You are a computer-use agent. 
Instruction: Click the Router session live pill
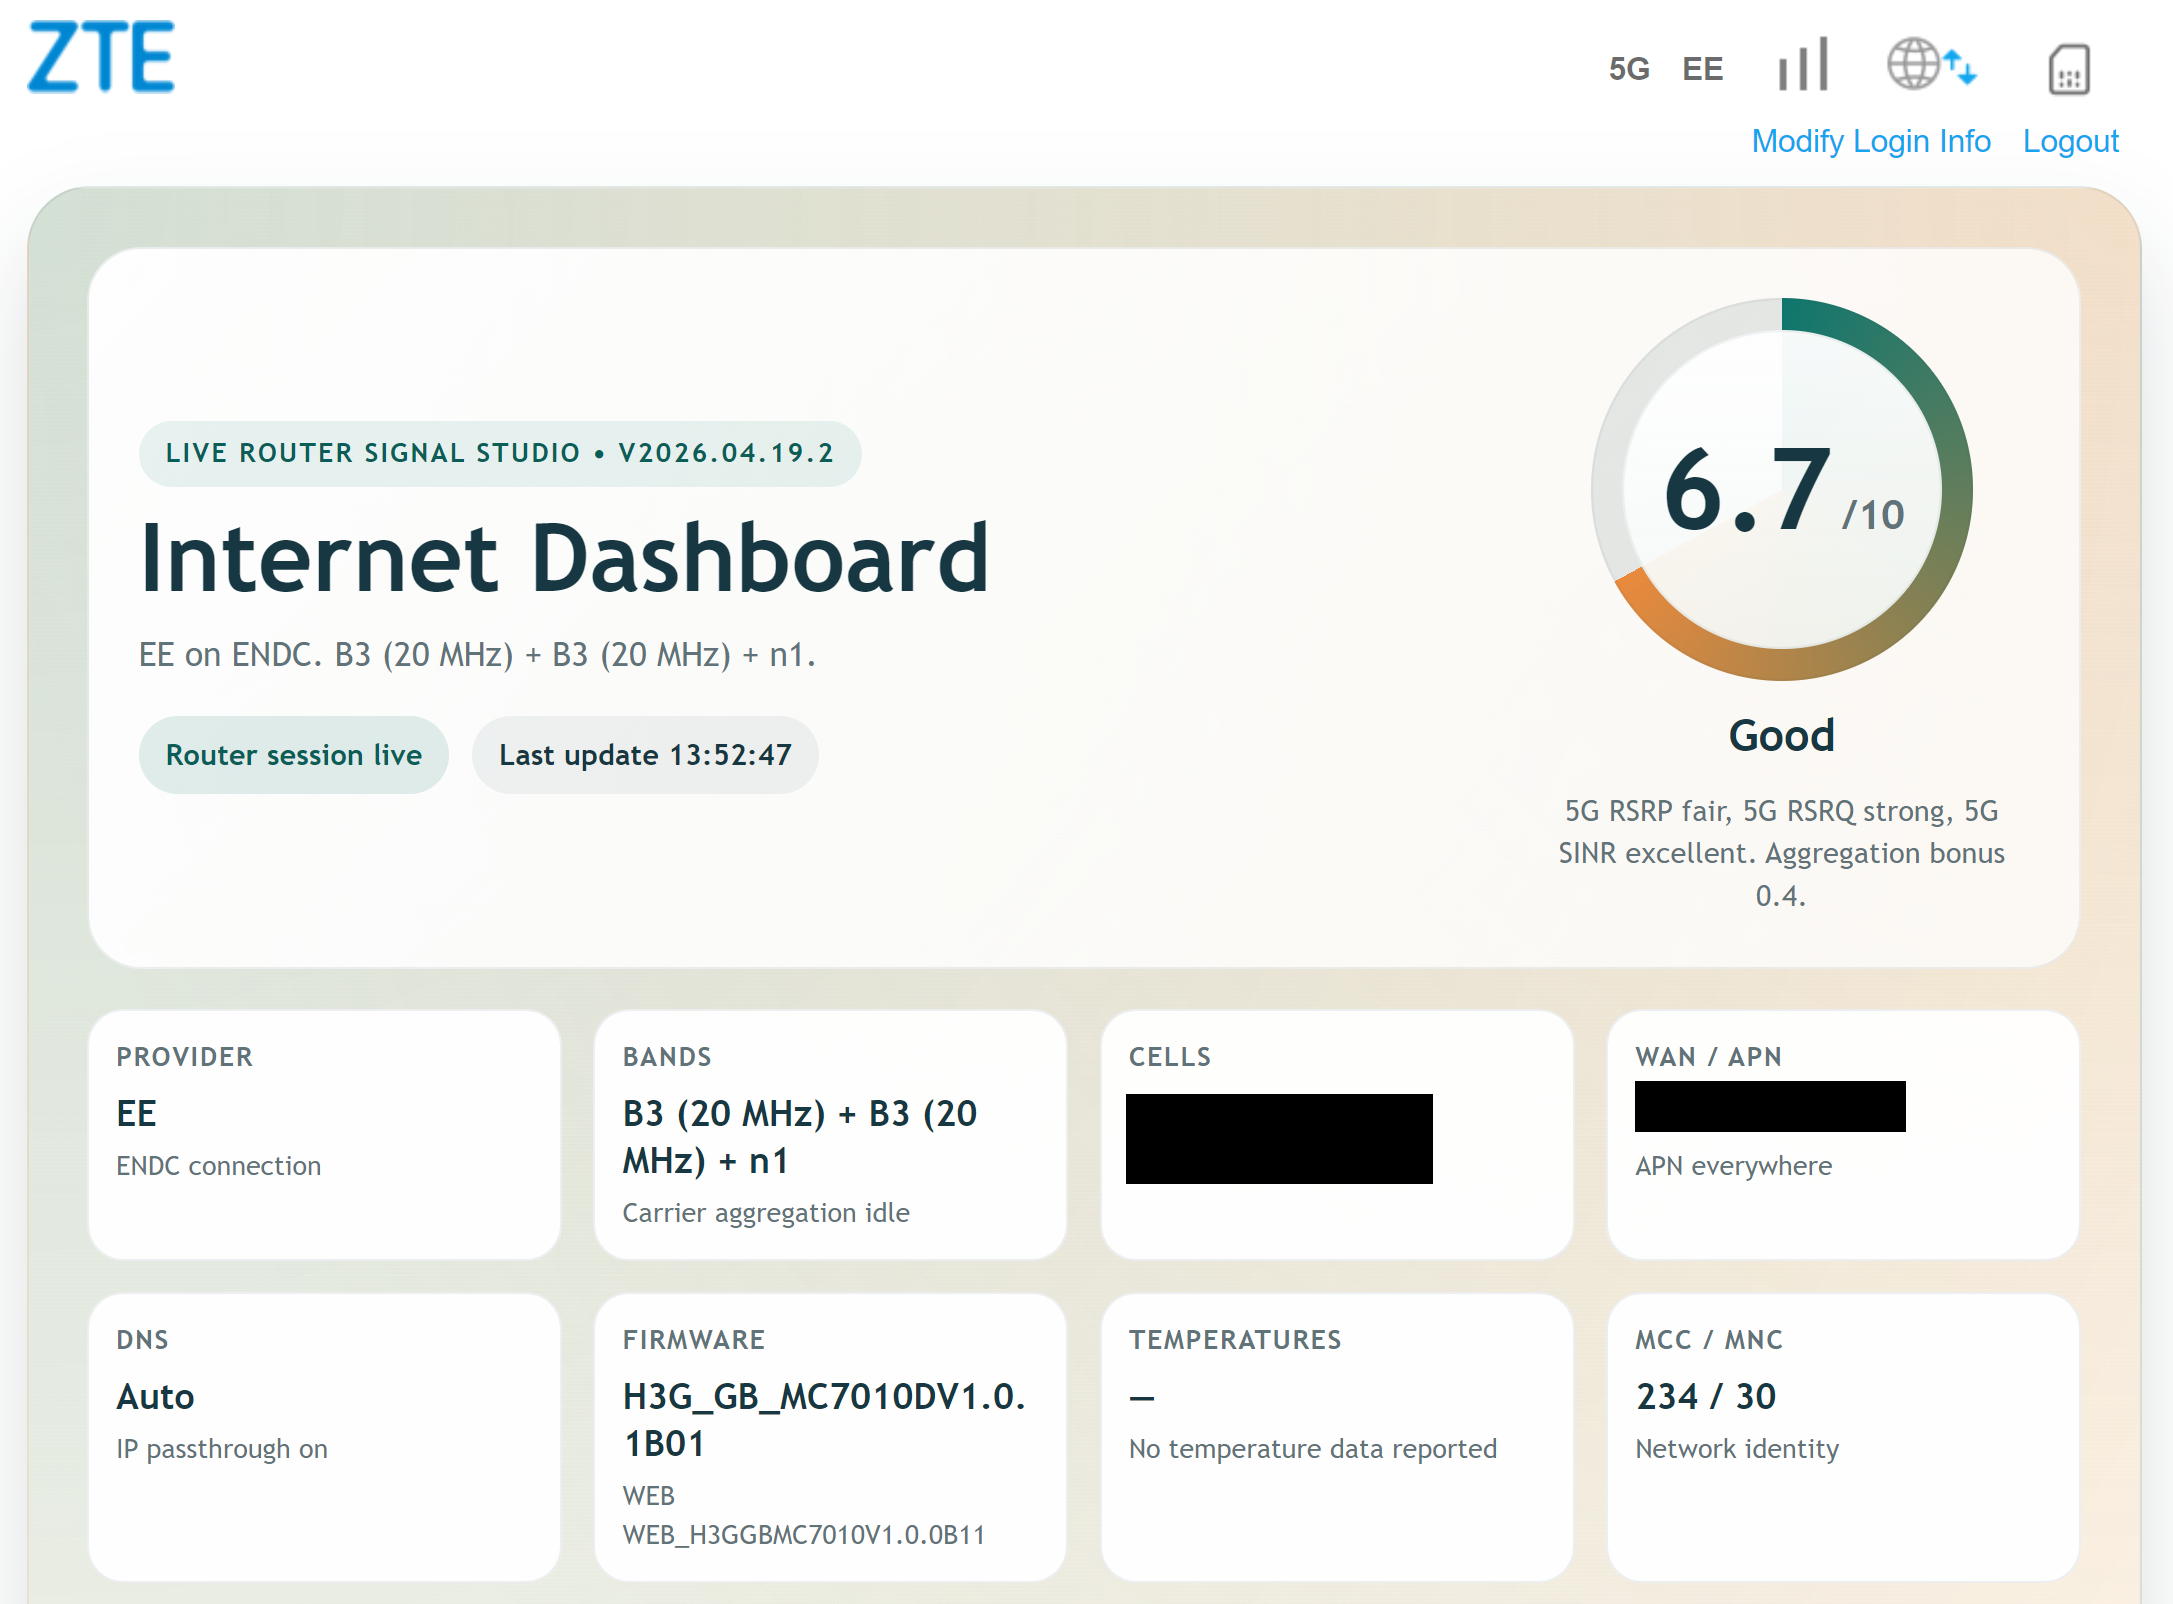(x=294, y=755)
